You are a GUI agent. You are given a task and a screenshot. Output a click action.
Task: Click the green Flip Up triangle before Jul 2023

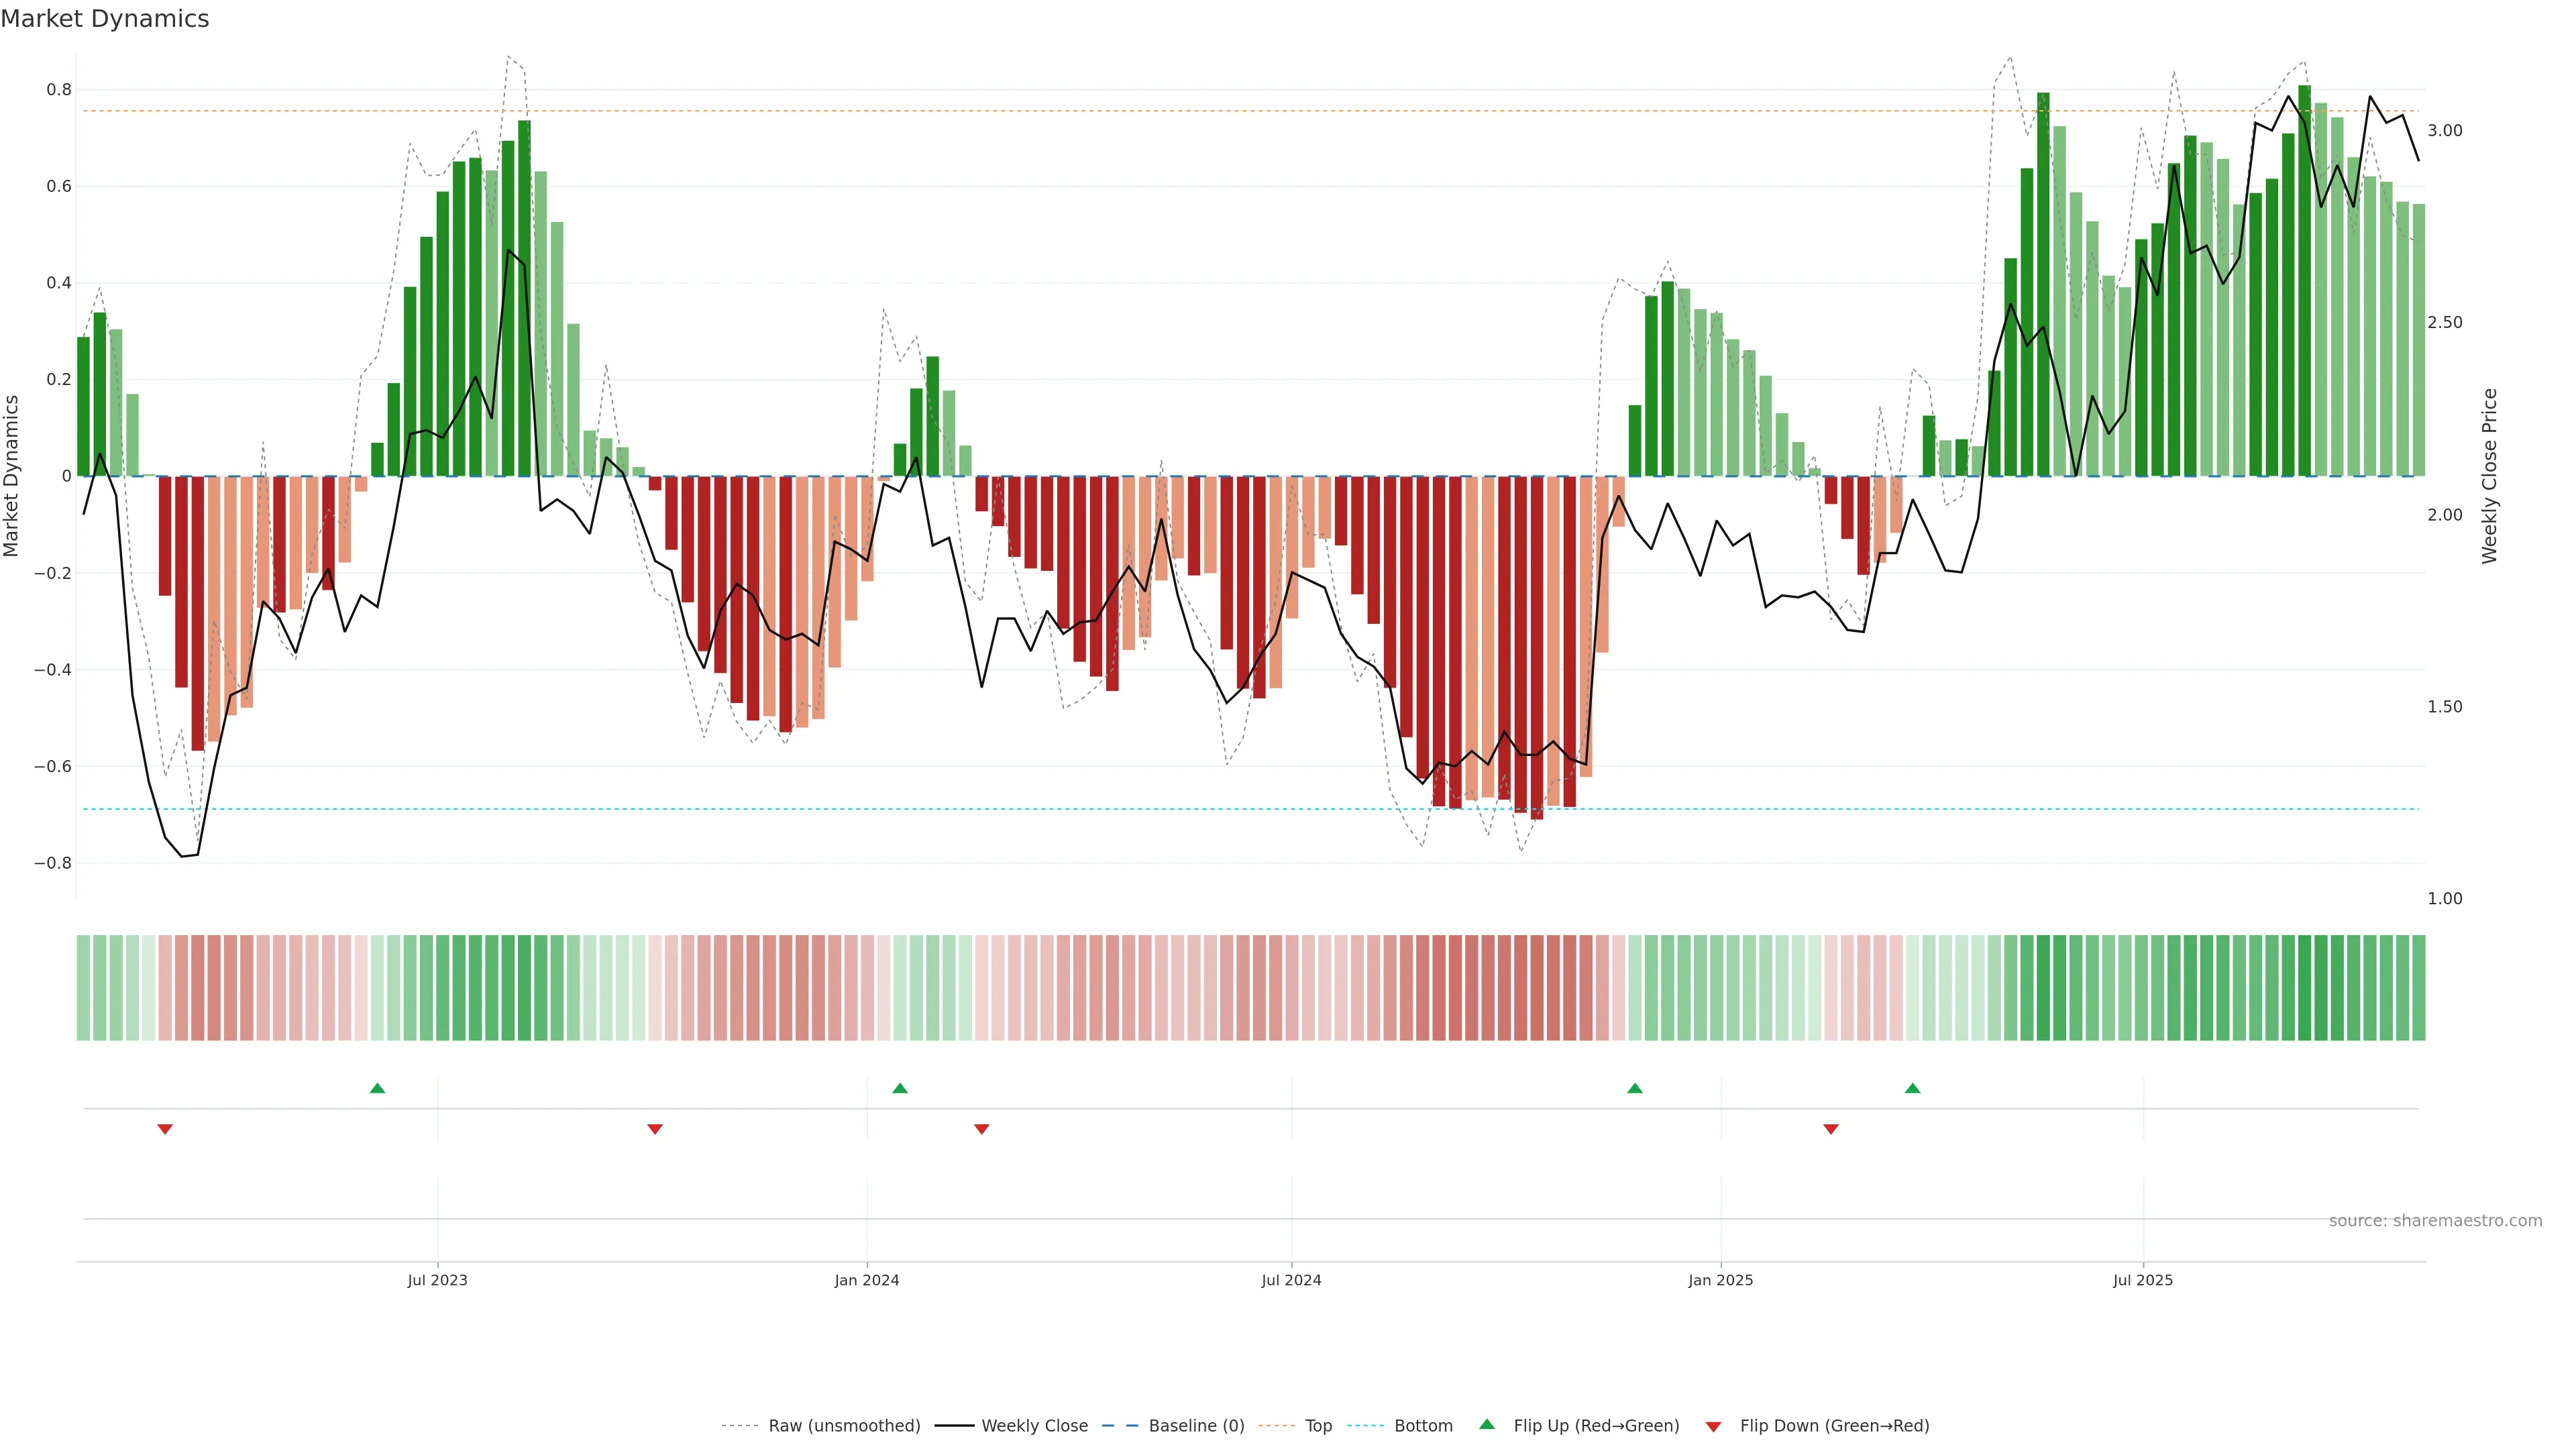pos(377,1088)
